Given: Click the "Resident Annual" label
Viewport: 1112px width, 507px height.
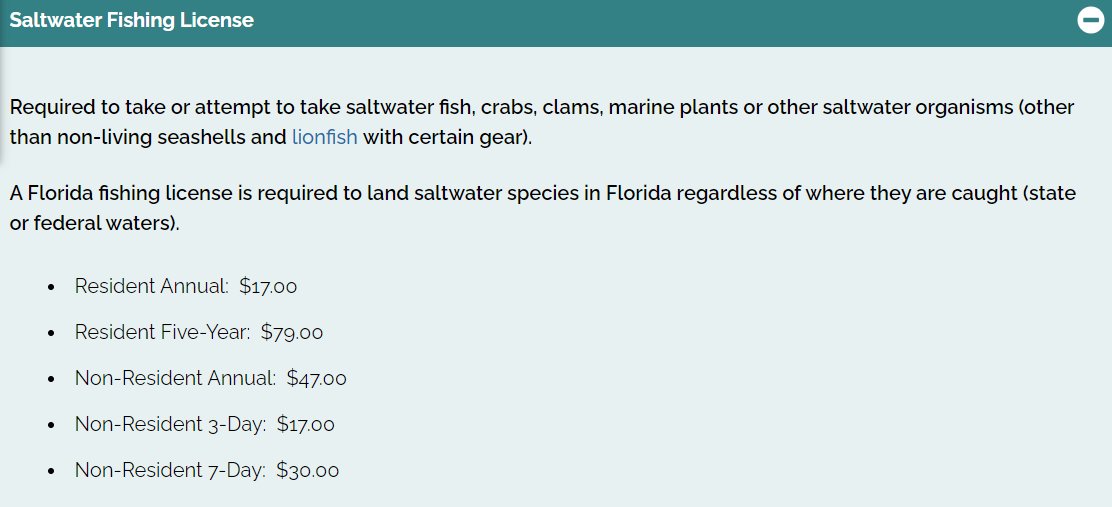Looking at the screenshot, I should pos(152,286).
